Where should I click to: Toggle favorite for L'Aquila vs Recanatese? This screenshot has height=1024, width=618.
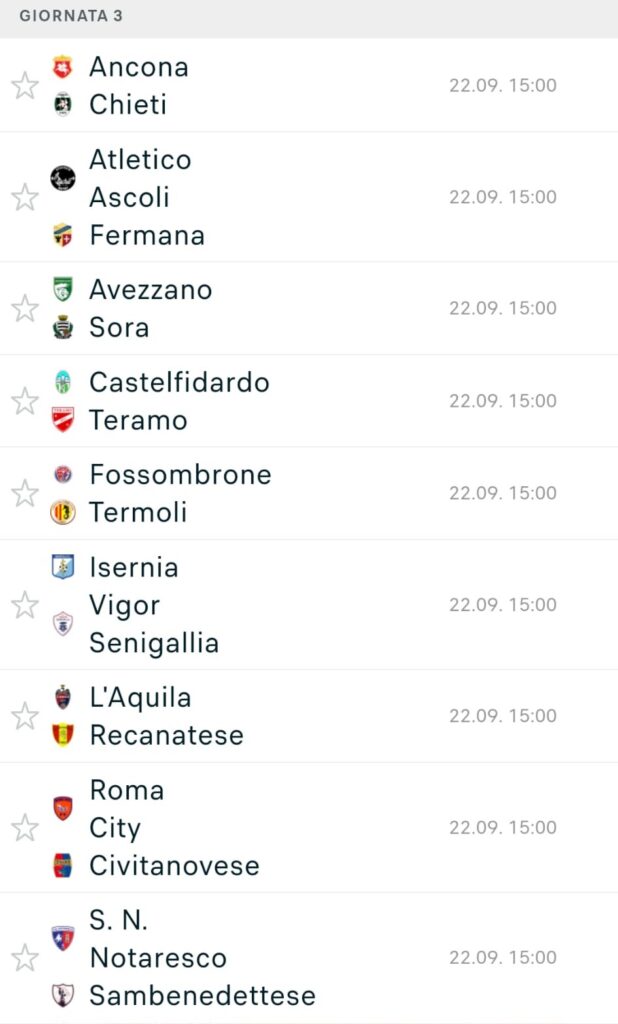(25, 716)
